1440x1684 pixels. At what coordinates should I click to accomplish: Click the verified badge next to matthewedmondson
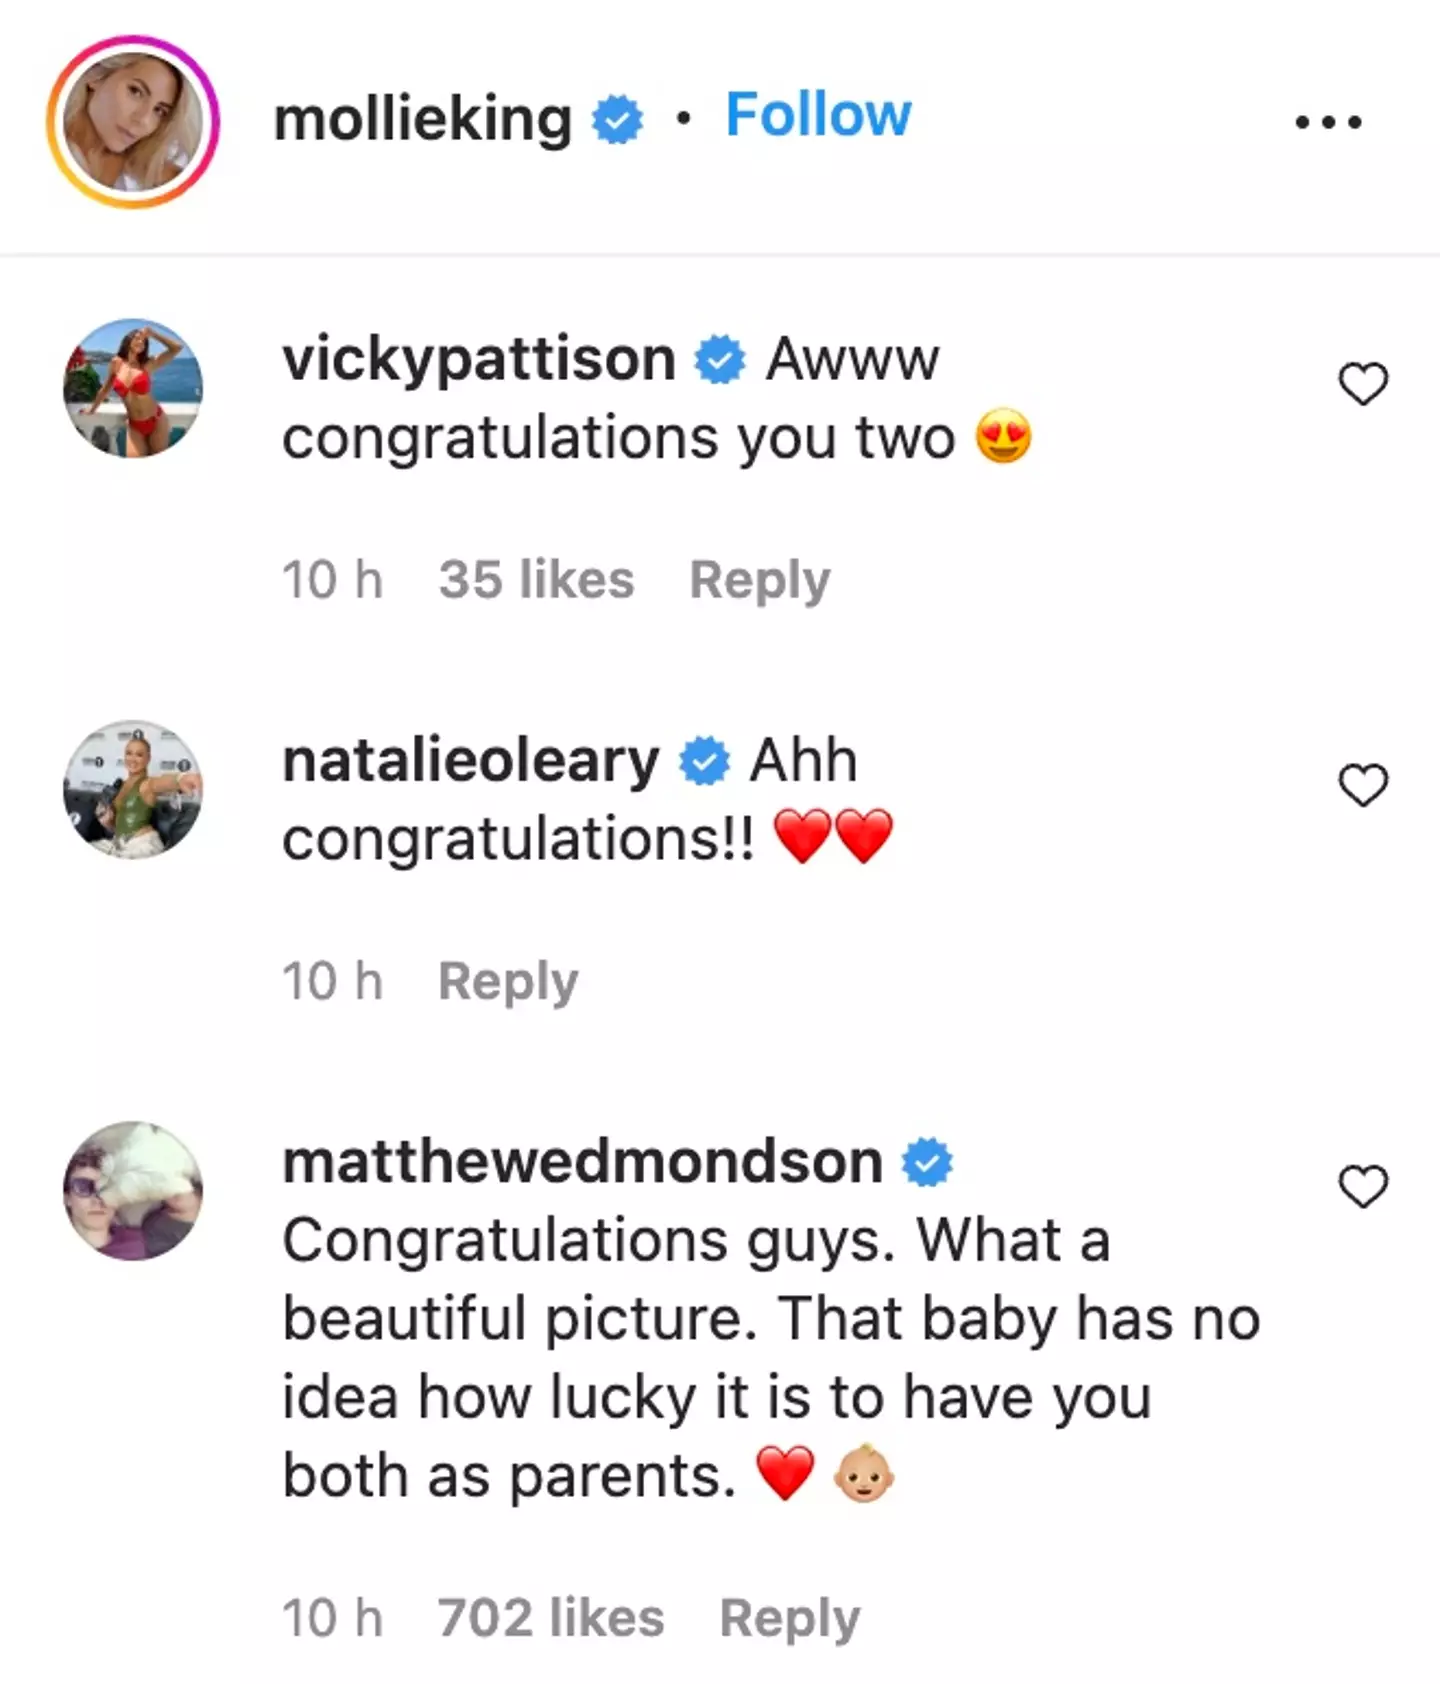pos(927,1162)
